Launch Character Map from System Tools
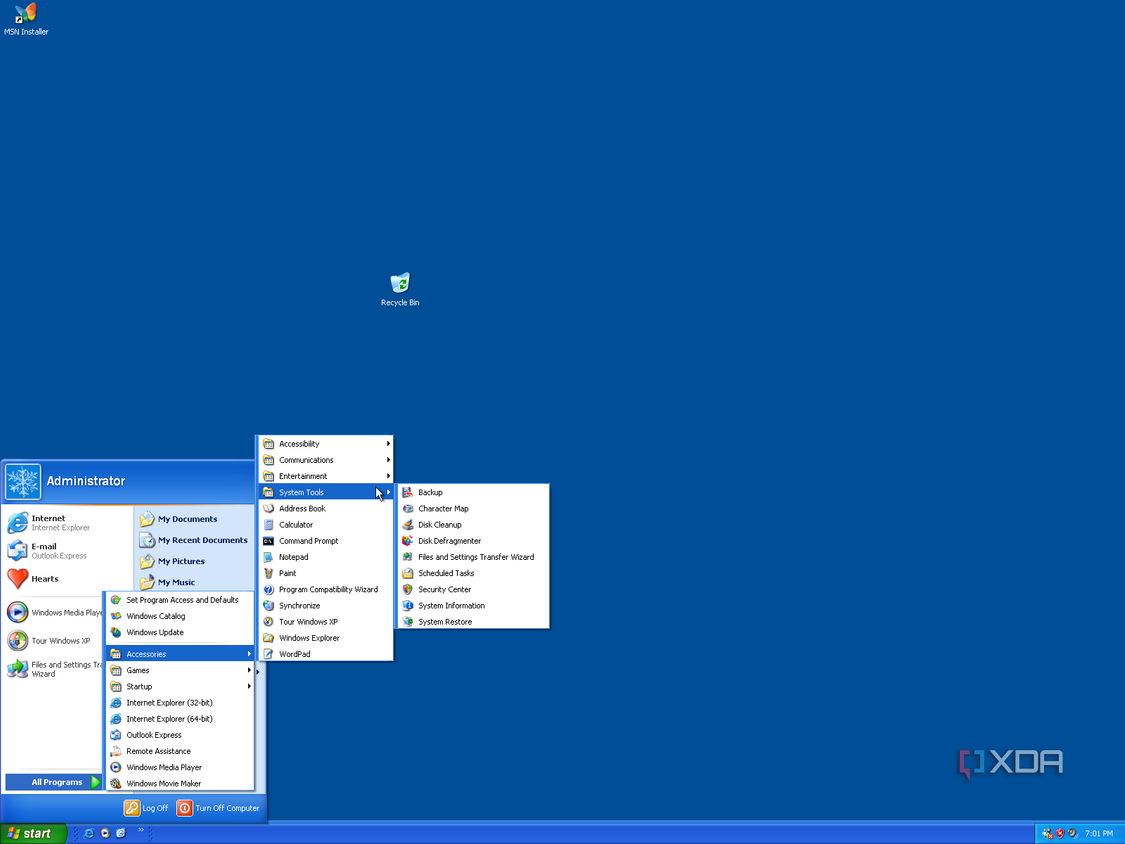Viewport: 1125px width, 844px height. tap(473, 509)
